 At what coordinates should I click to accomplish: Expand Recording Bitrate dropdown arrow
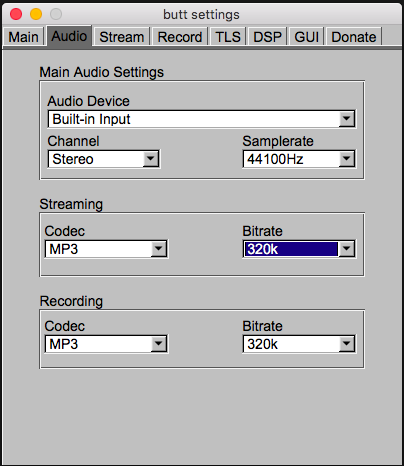[347, 344]
